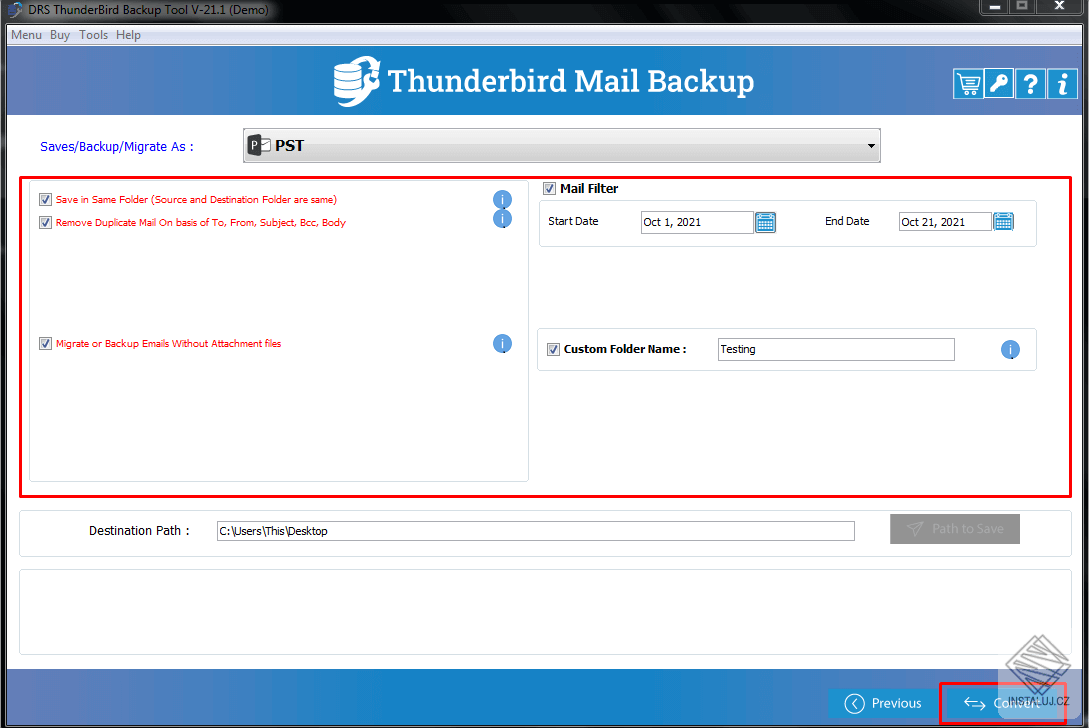Show info for Remove Duplicate Mail option
Image resolution: width=1089 pixels, height=728 pixels.
click(x=502, y=219)
